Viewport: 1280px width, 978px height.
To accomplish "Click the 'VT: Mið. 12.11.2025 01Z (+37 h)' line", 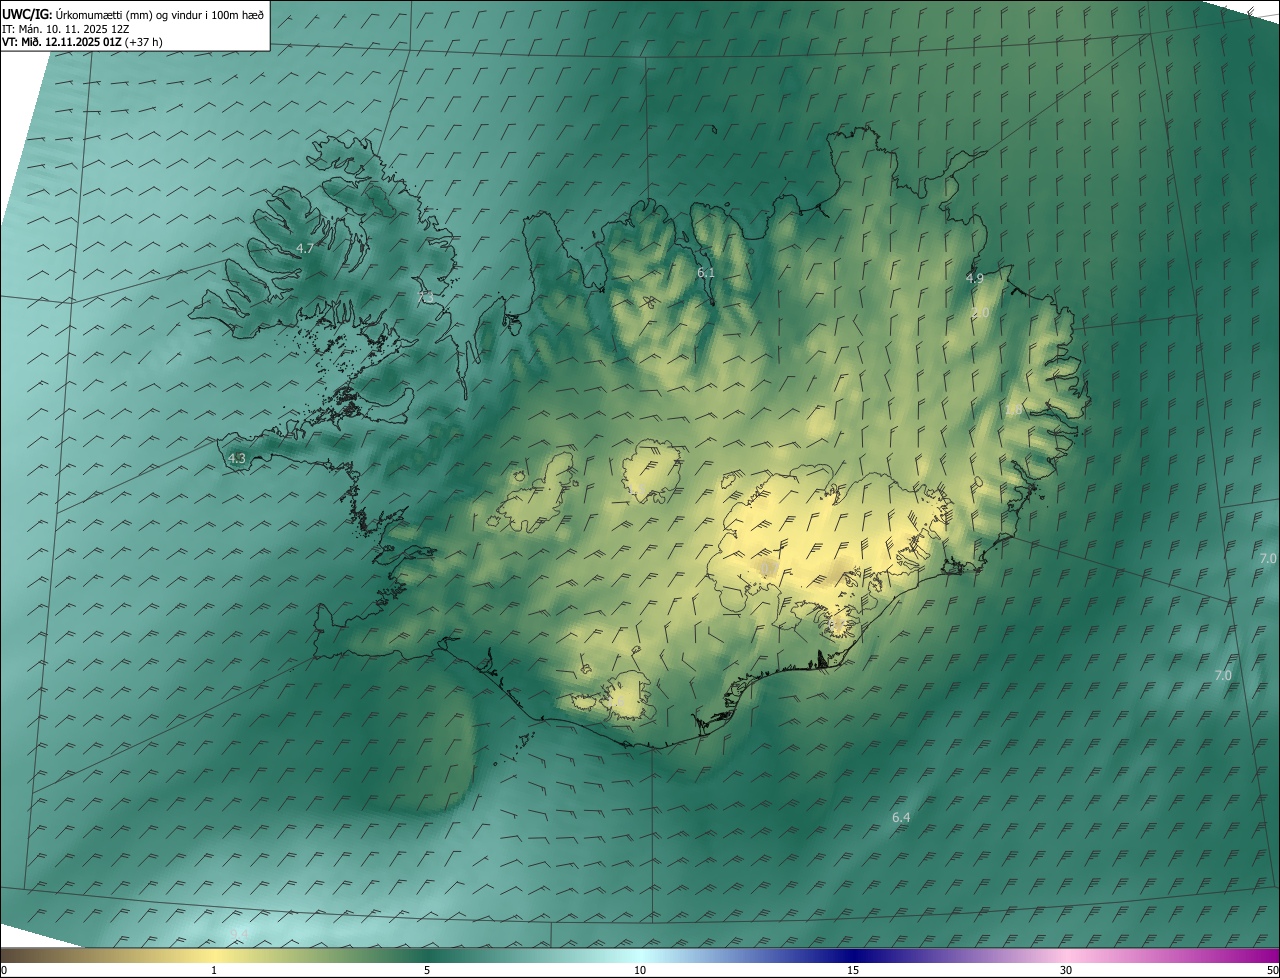I will click(82, 42).
